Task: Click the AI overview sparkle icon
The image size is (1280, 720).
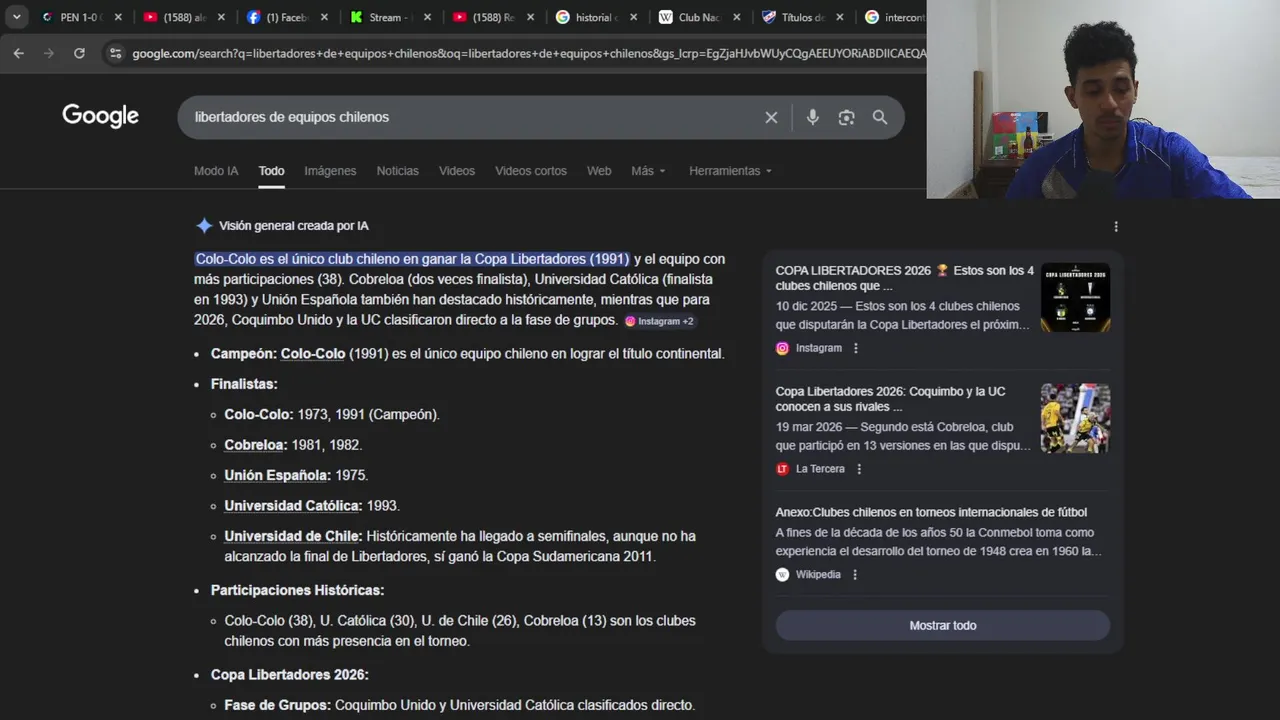Action: pos(204,226)
